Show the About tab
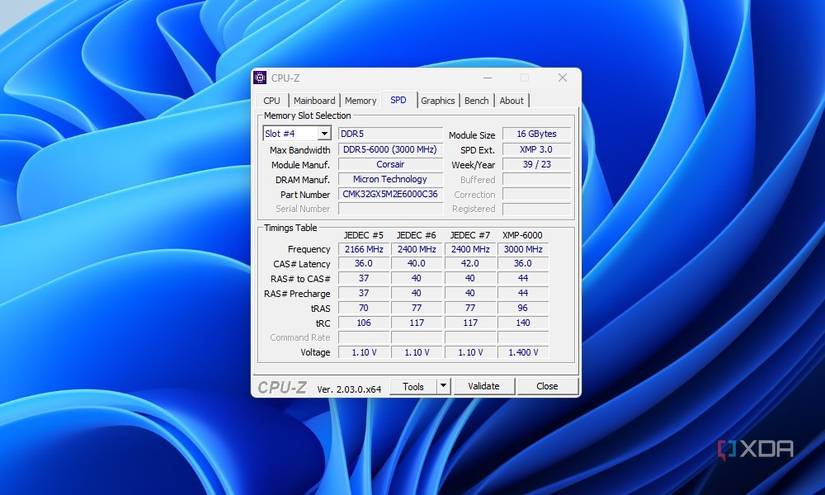 pos(511,100)
